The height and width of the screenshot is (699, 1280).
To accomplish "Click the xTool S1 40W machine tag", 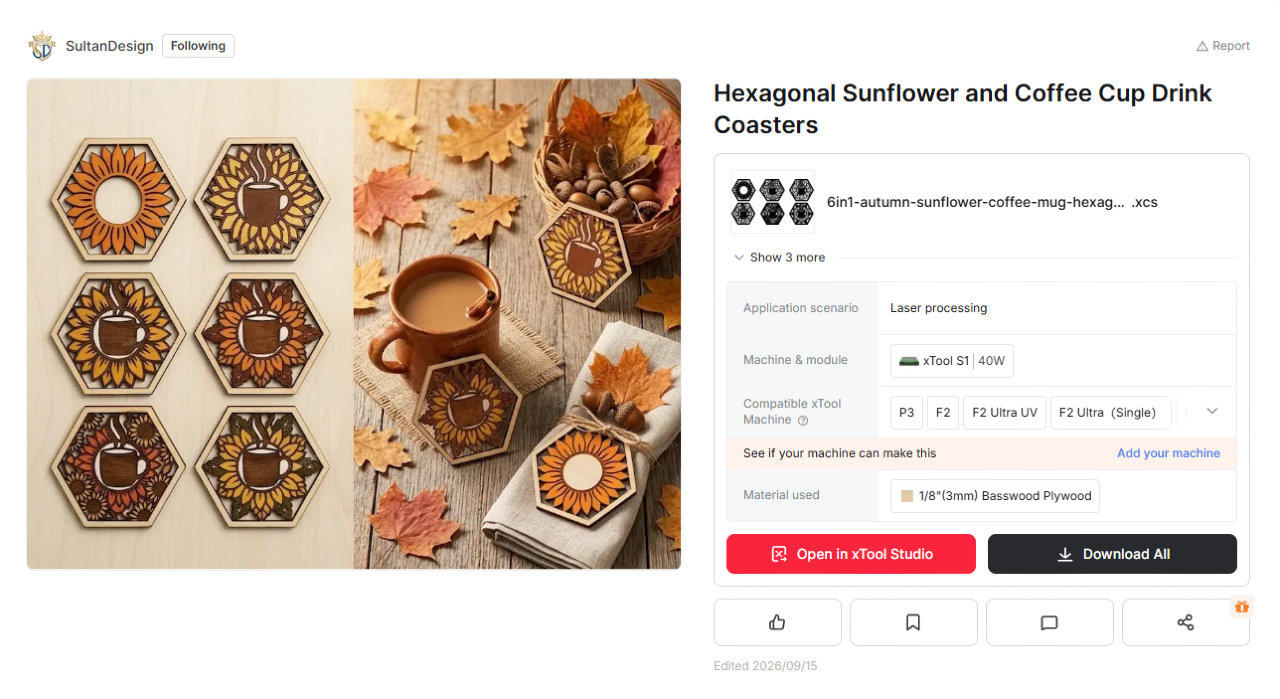I will (952, 361).
